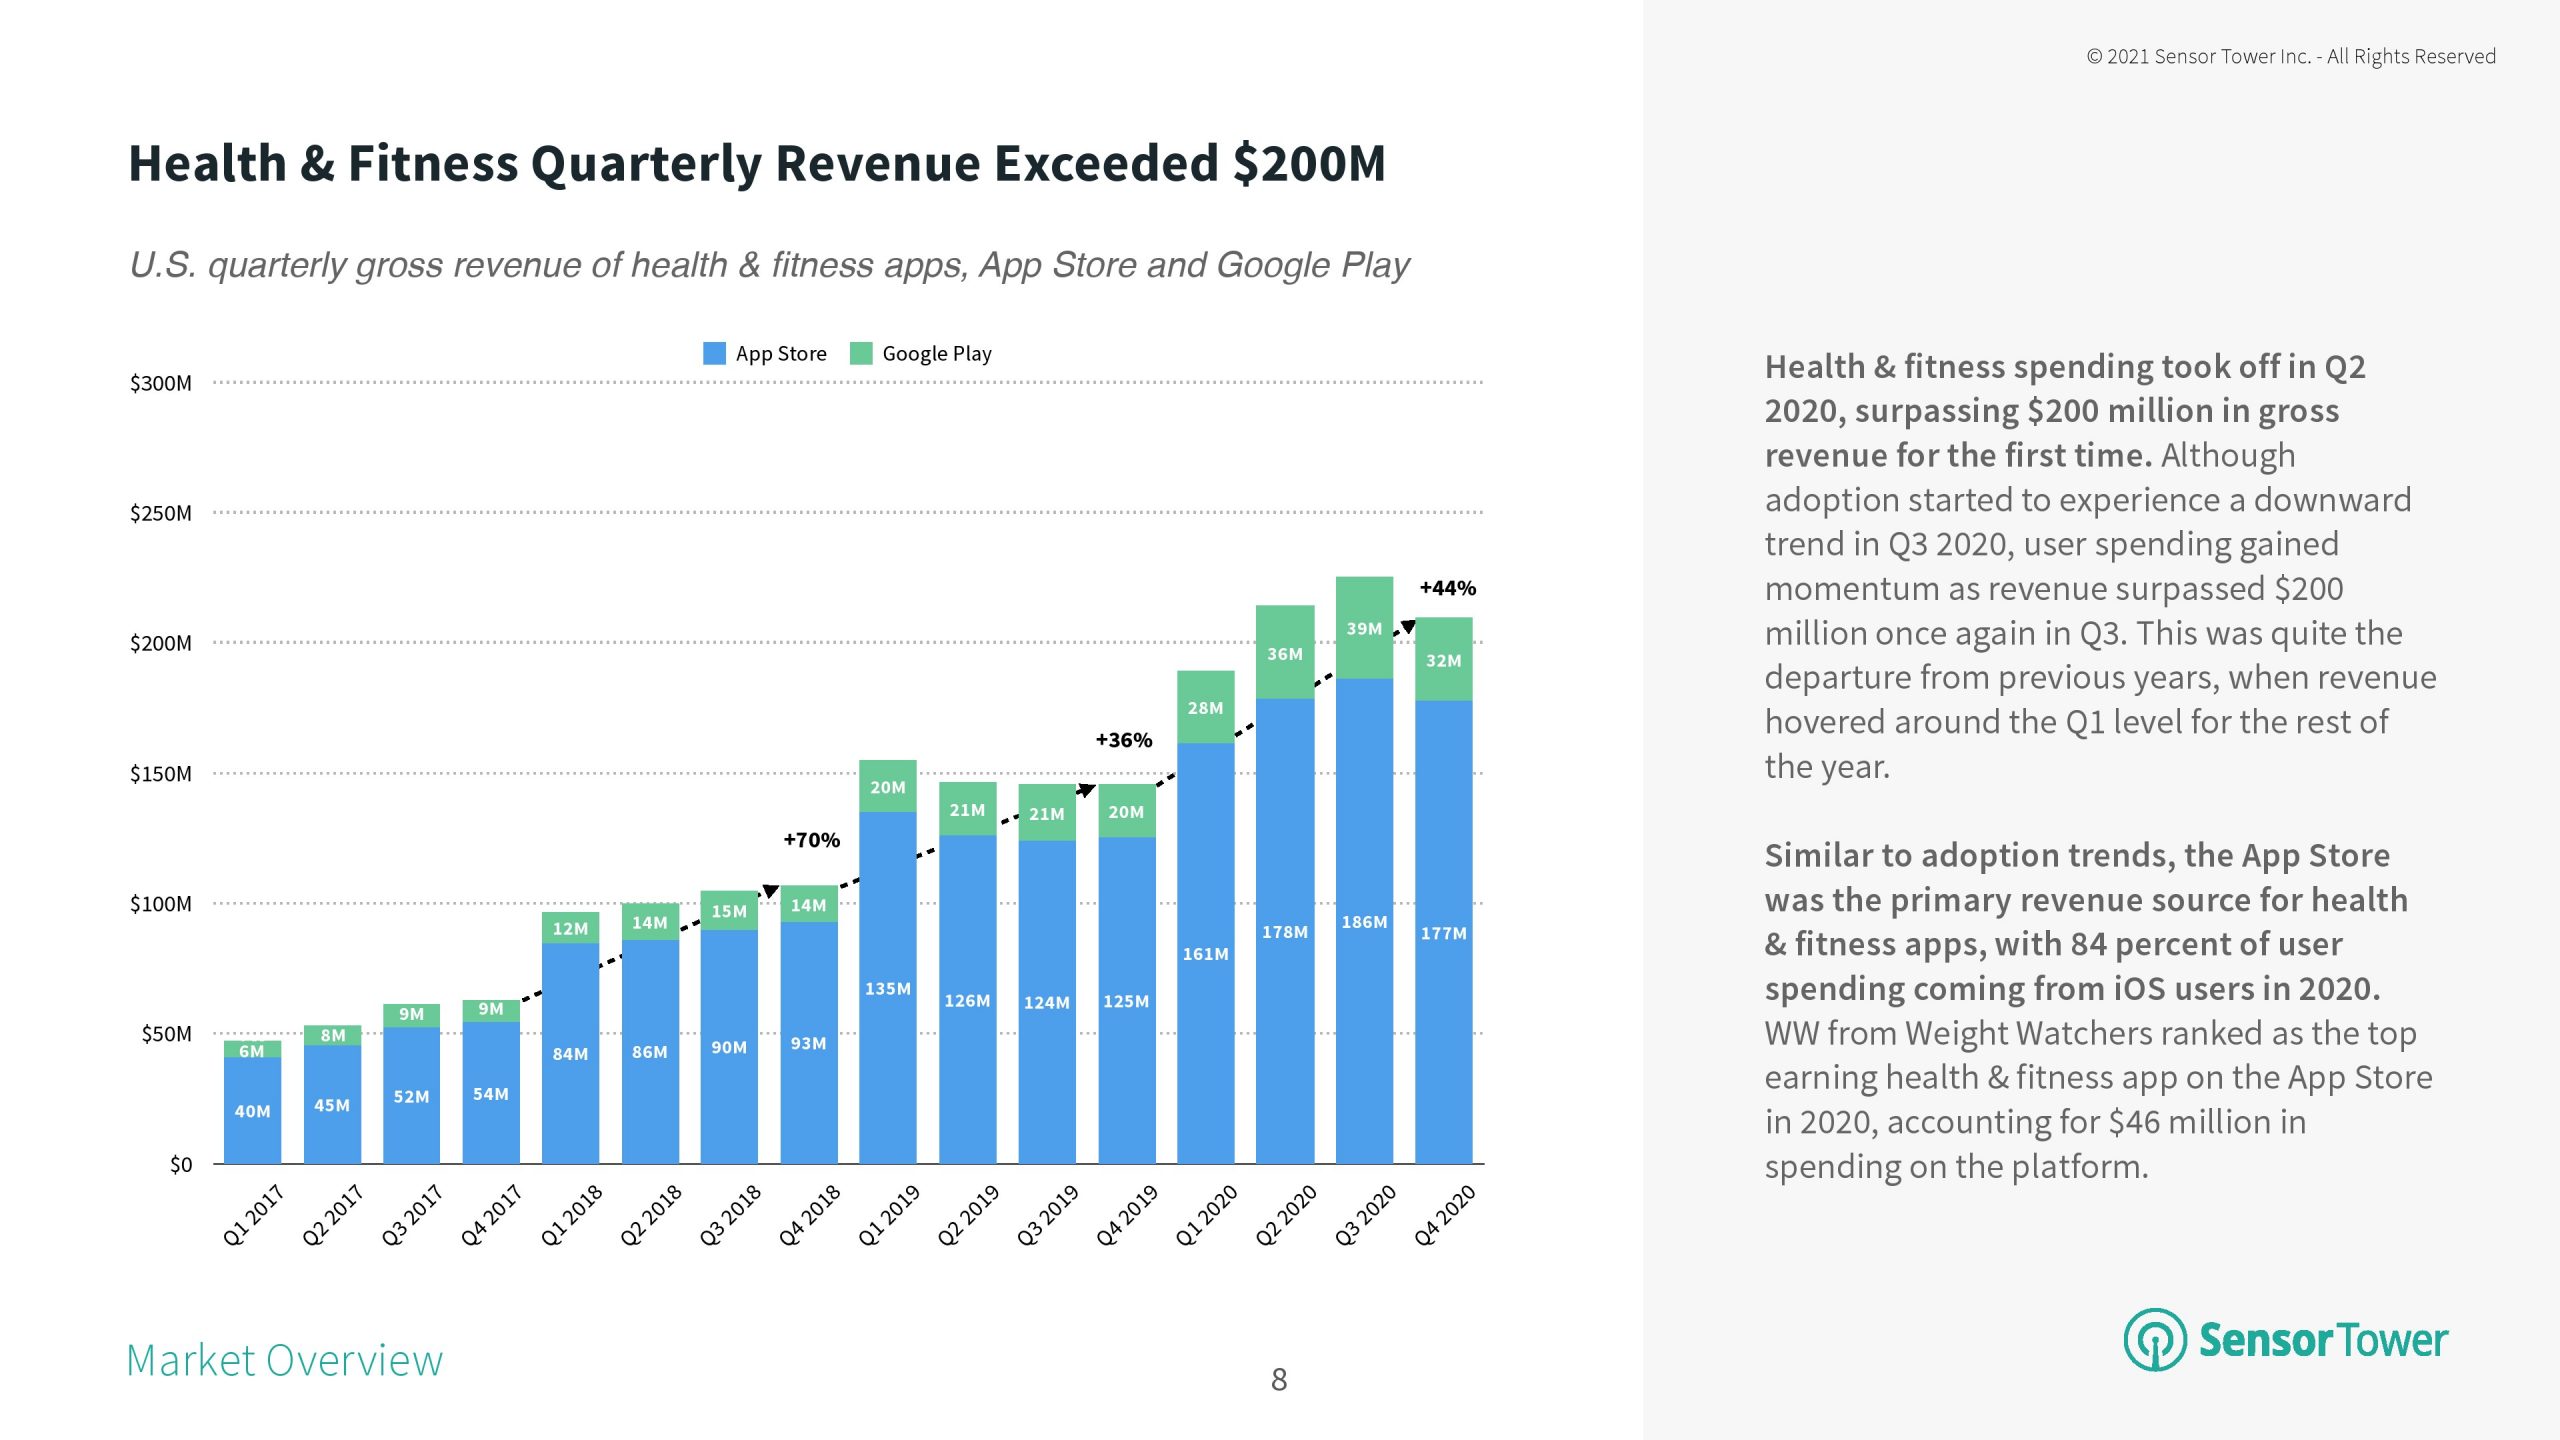
Task: Select the Q1 2017 axis label
Action: [254, 1214]
